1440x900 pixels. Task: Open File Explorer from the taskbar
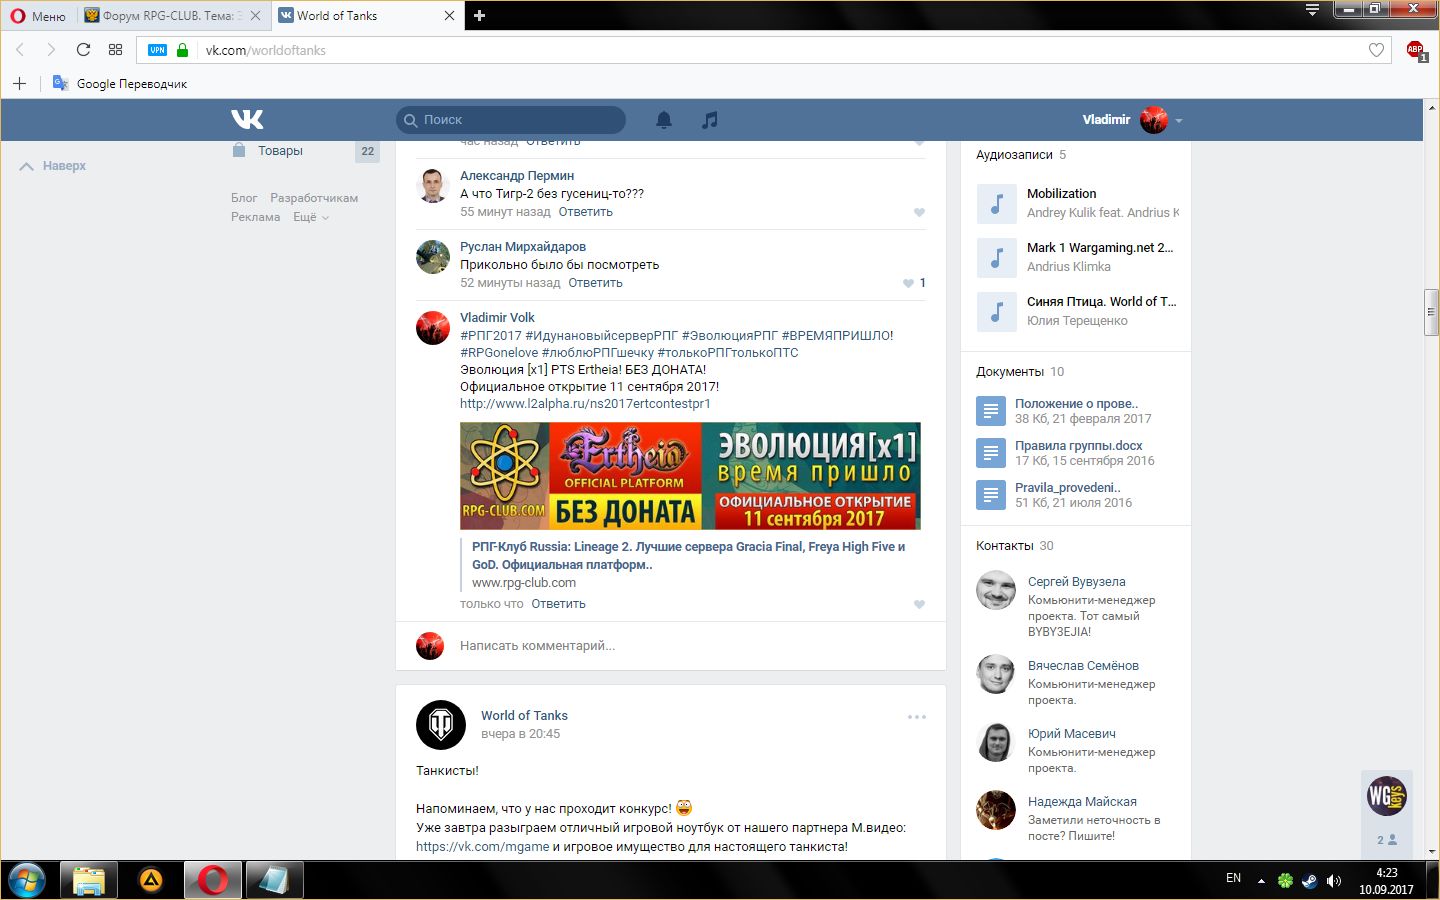point(89,880)
